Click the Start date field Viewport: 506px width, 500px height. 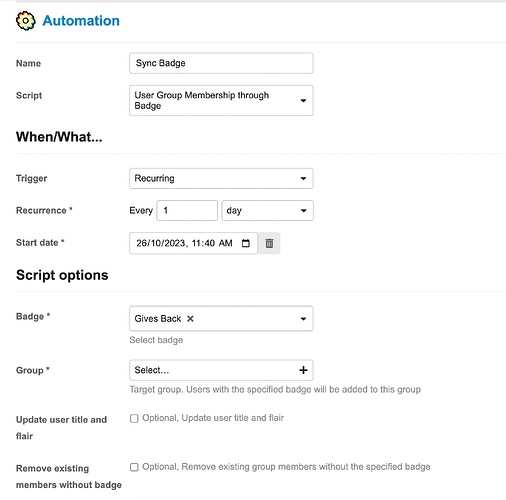point(193,243)
